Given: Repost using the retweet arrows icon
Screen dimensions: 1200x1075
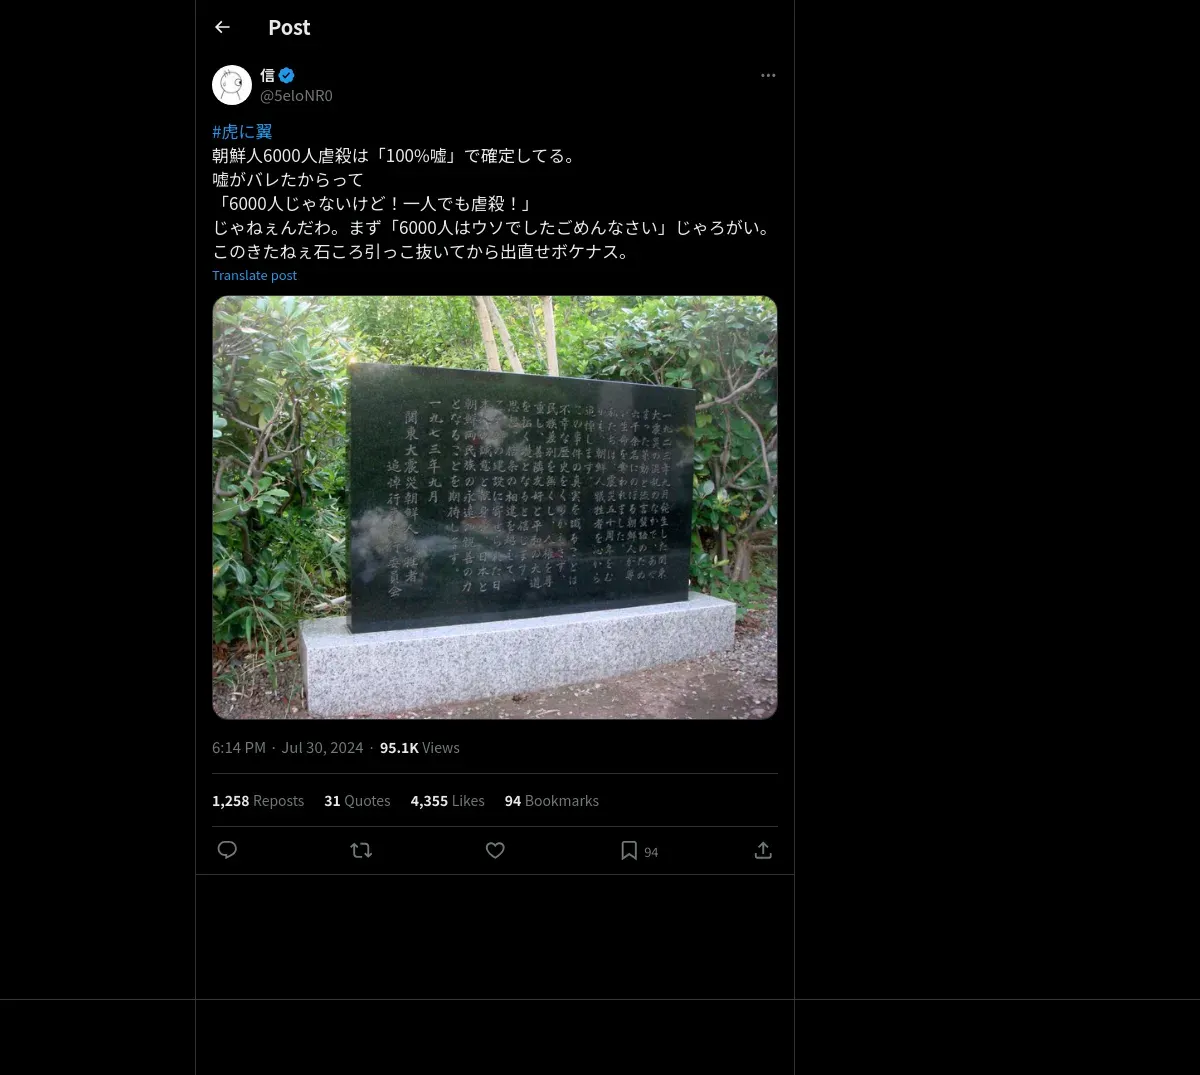Looking at the screenshot, I should pos(361,850).
